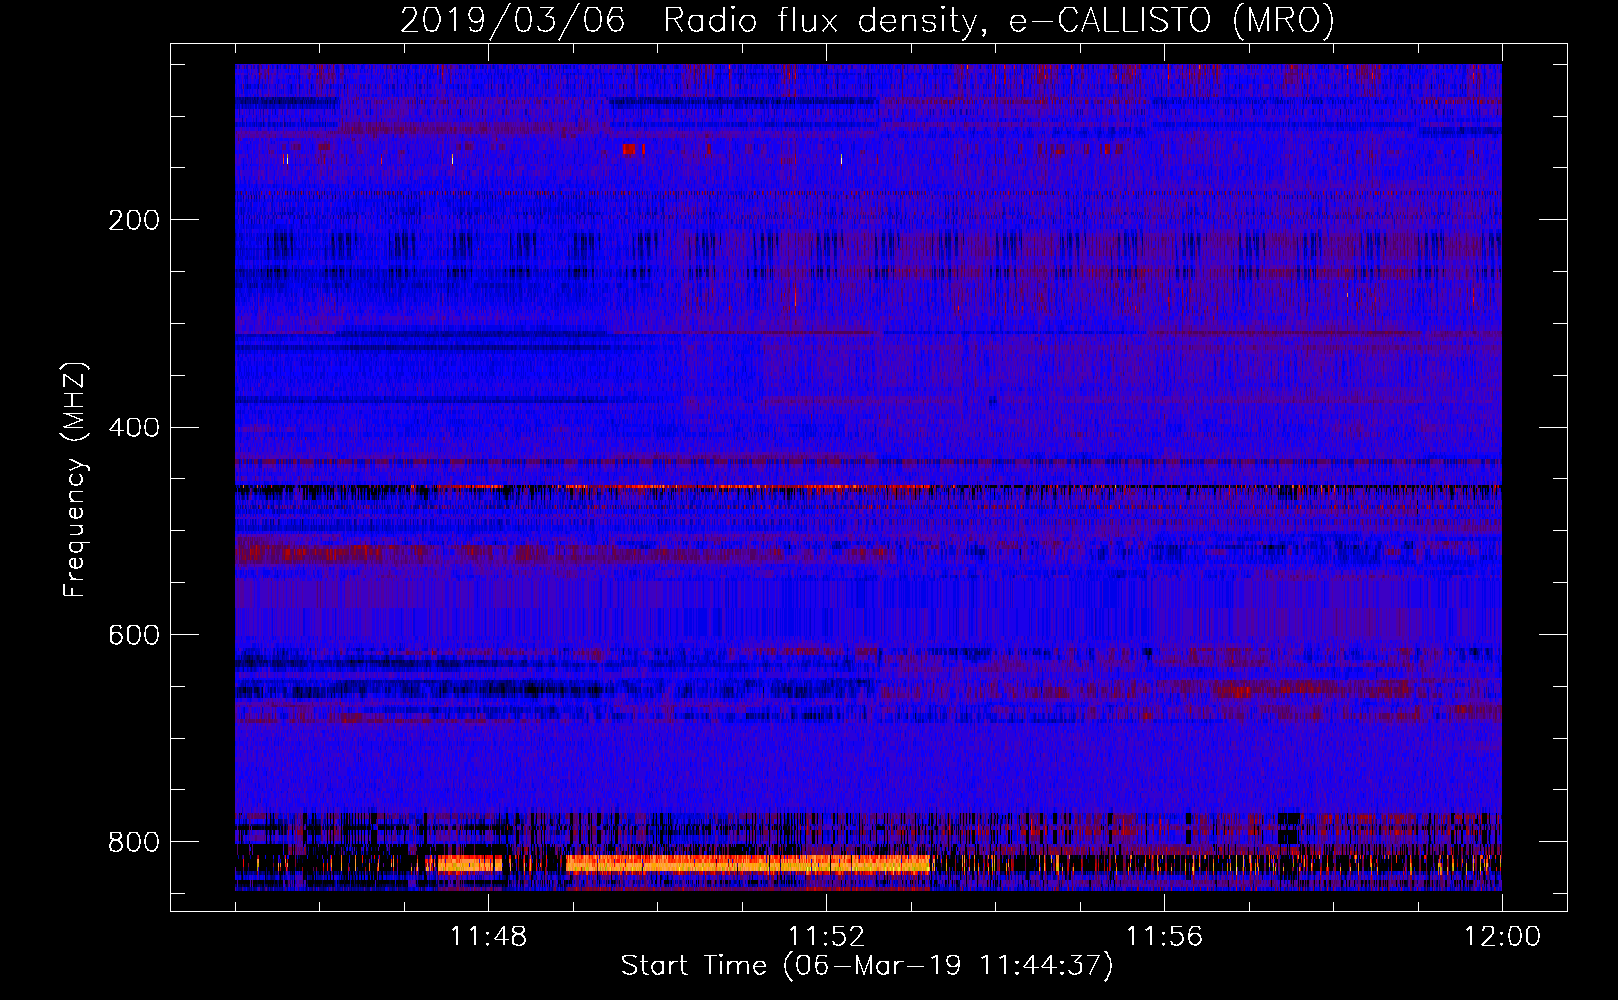1618x1000 pixels.
Task: Click the 11:48 time tick label
Action: (x=488, y=937)
